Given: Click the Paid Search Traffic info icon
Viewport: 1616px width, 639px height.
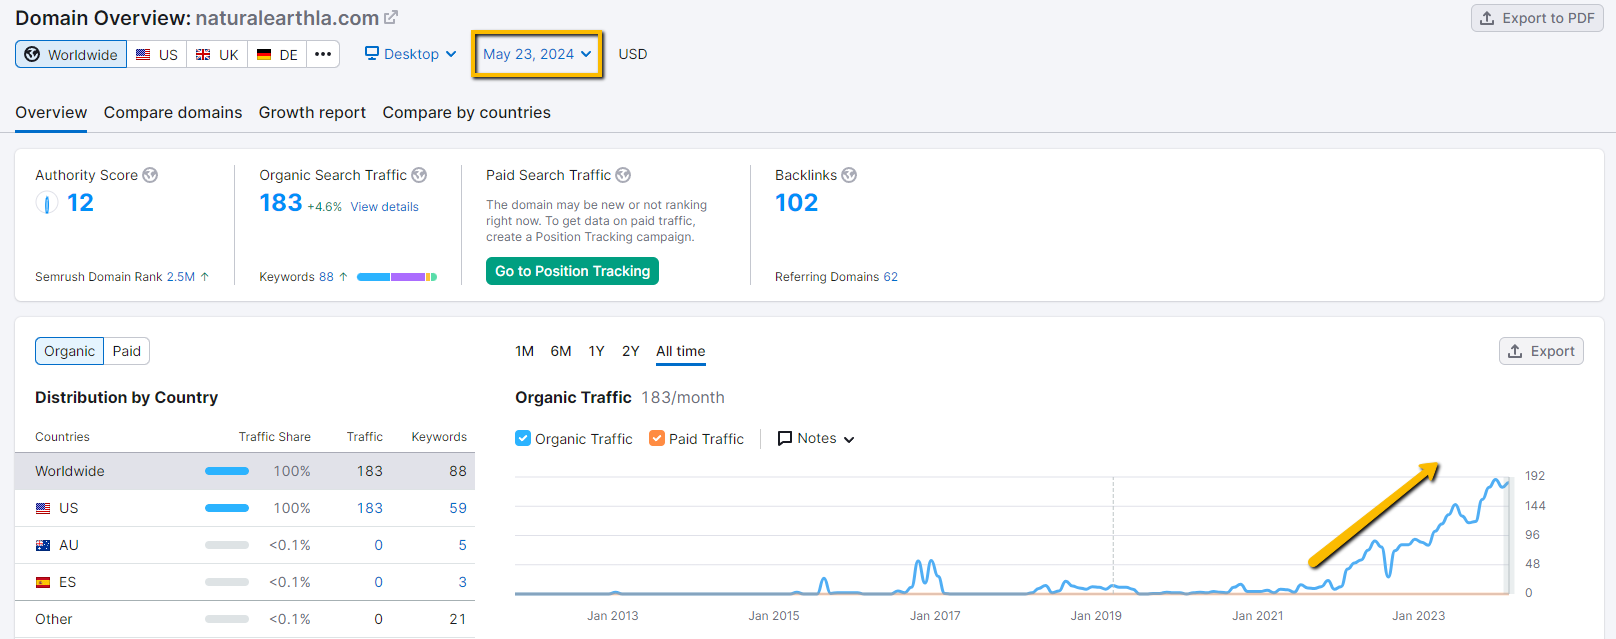Looking at the screenshot, I should tap(623, 175).
